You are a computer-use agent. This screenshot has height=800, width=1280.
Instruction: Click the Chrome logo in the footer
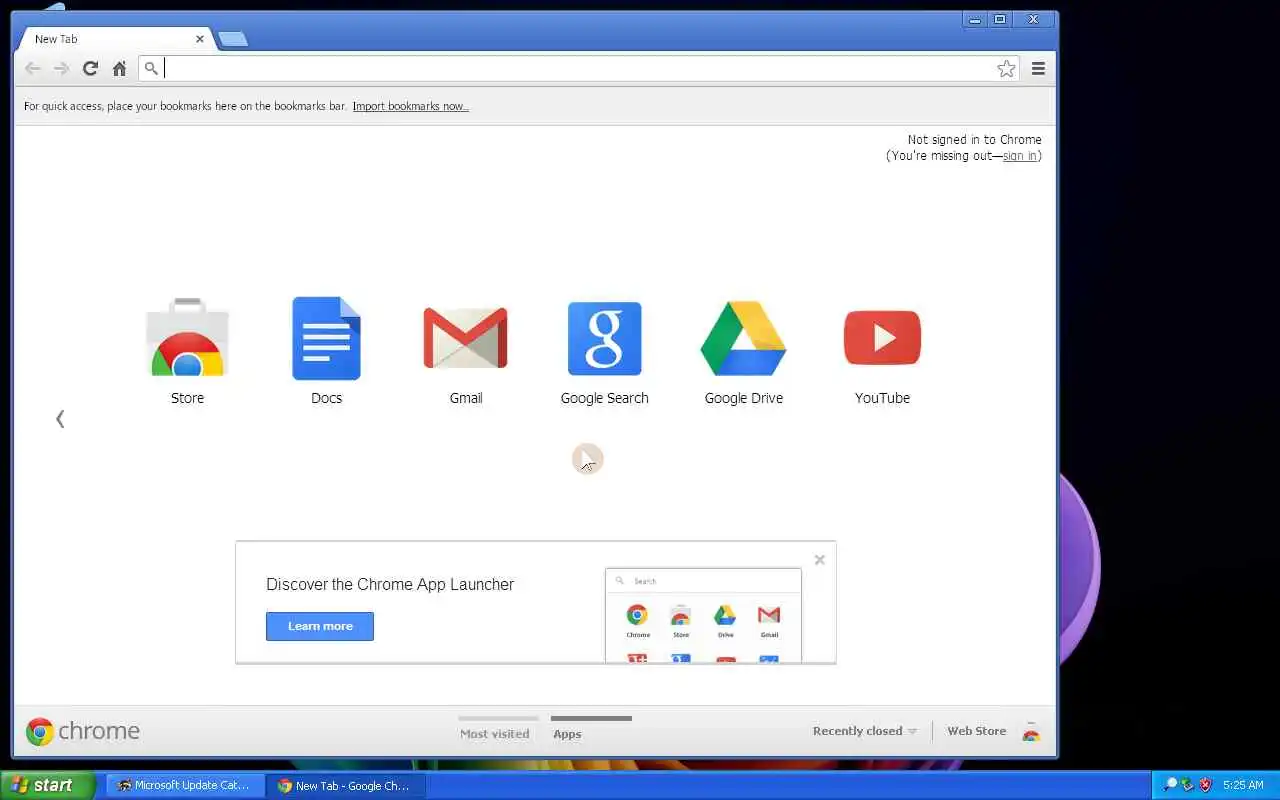point(83,732)
